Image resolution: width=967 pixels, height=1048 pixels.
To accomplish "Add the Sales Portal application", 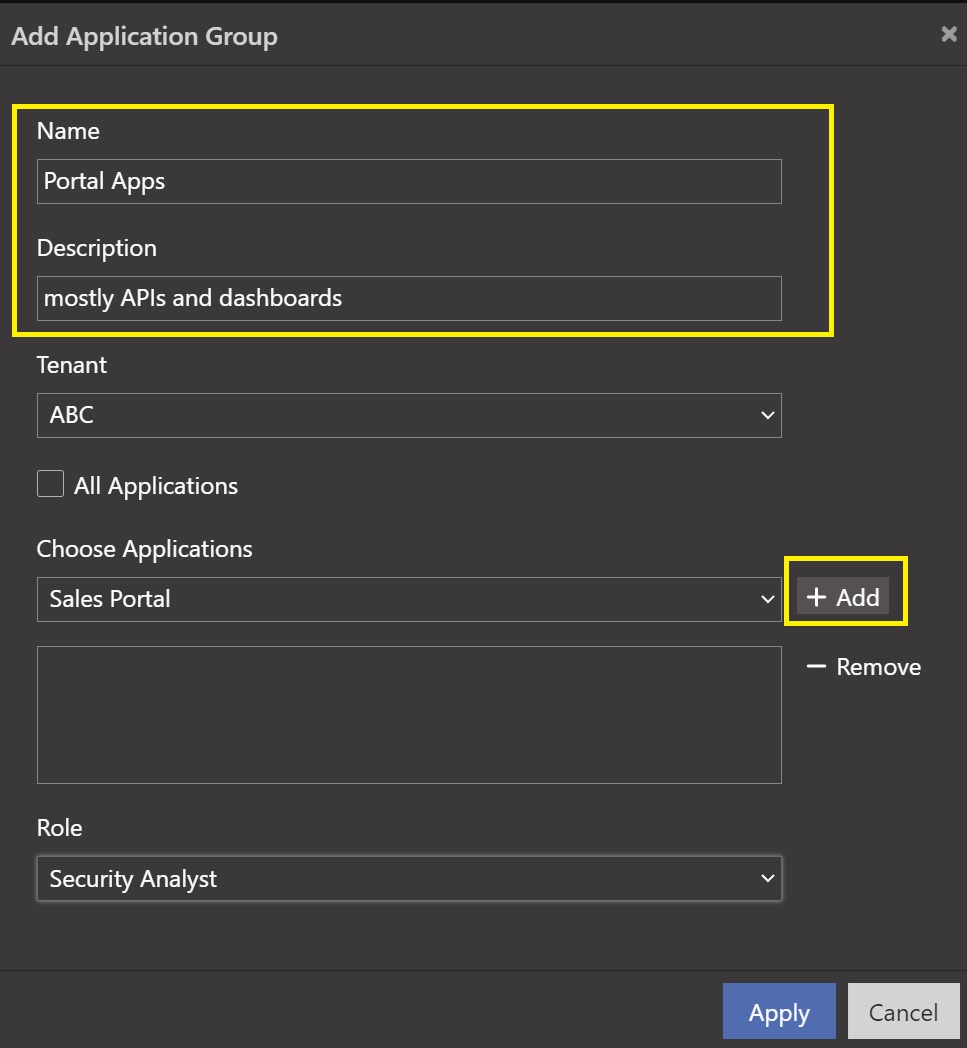I will click(x=844, y=598).
